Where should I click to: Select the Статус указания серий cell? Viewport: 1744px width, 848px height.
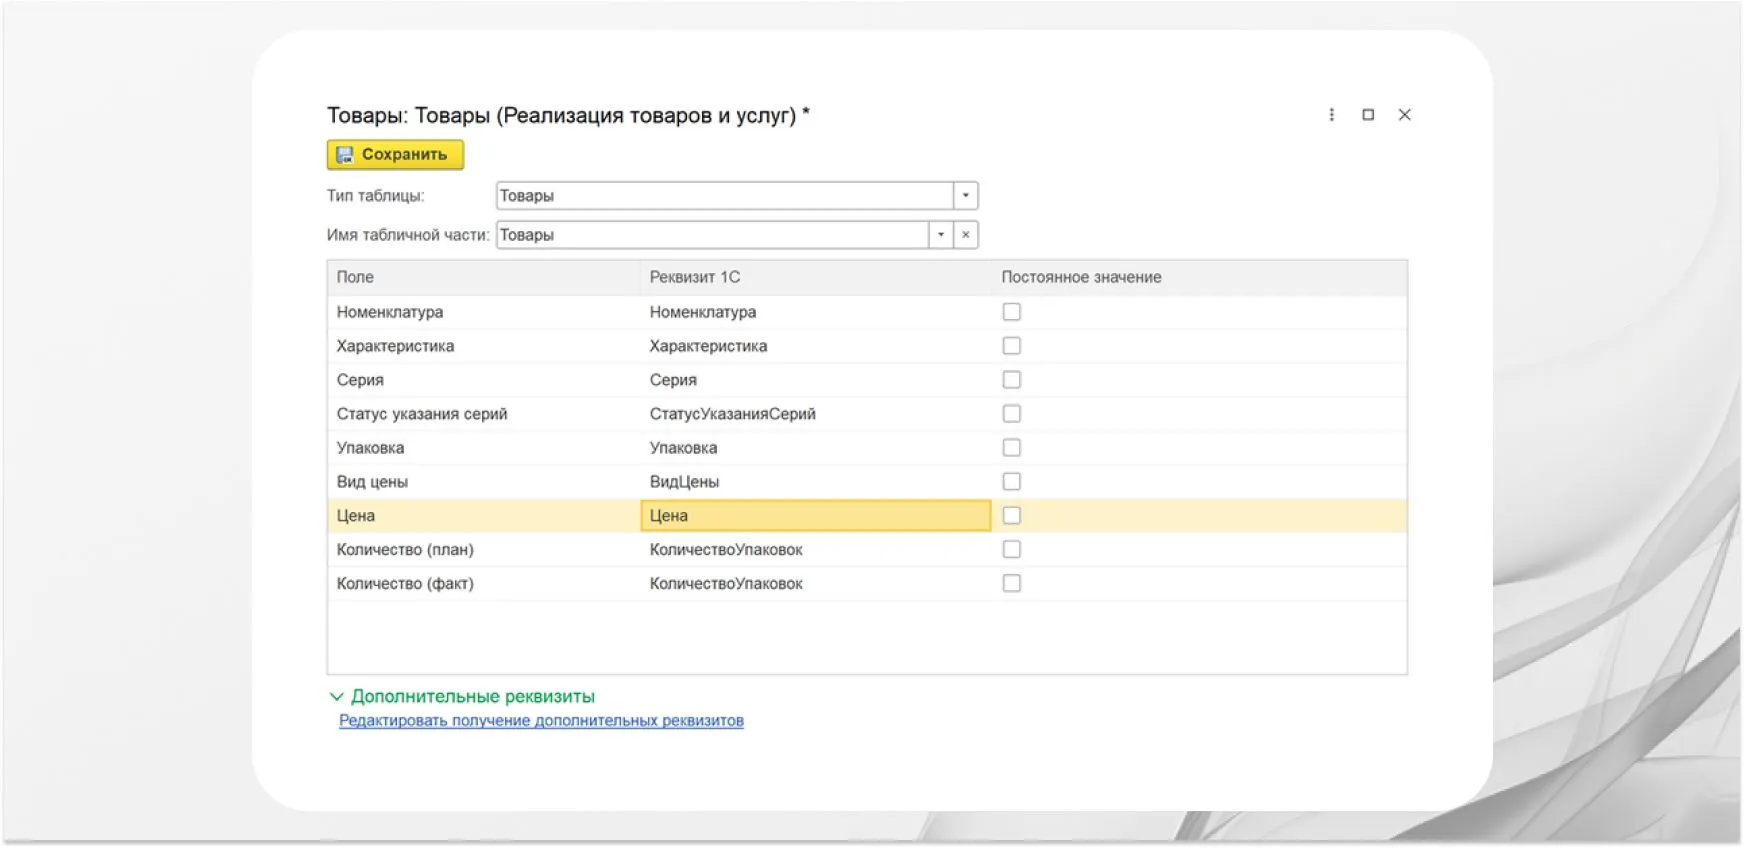(484, 414)
